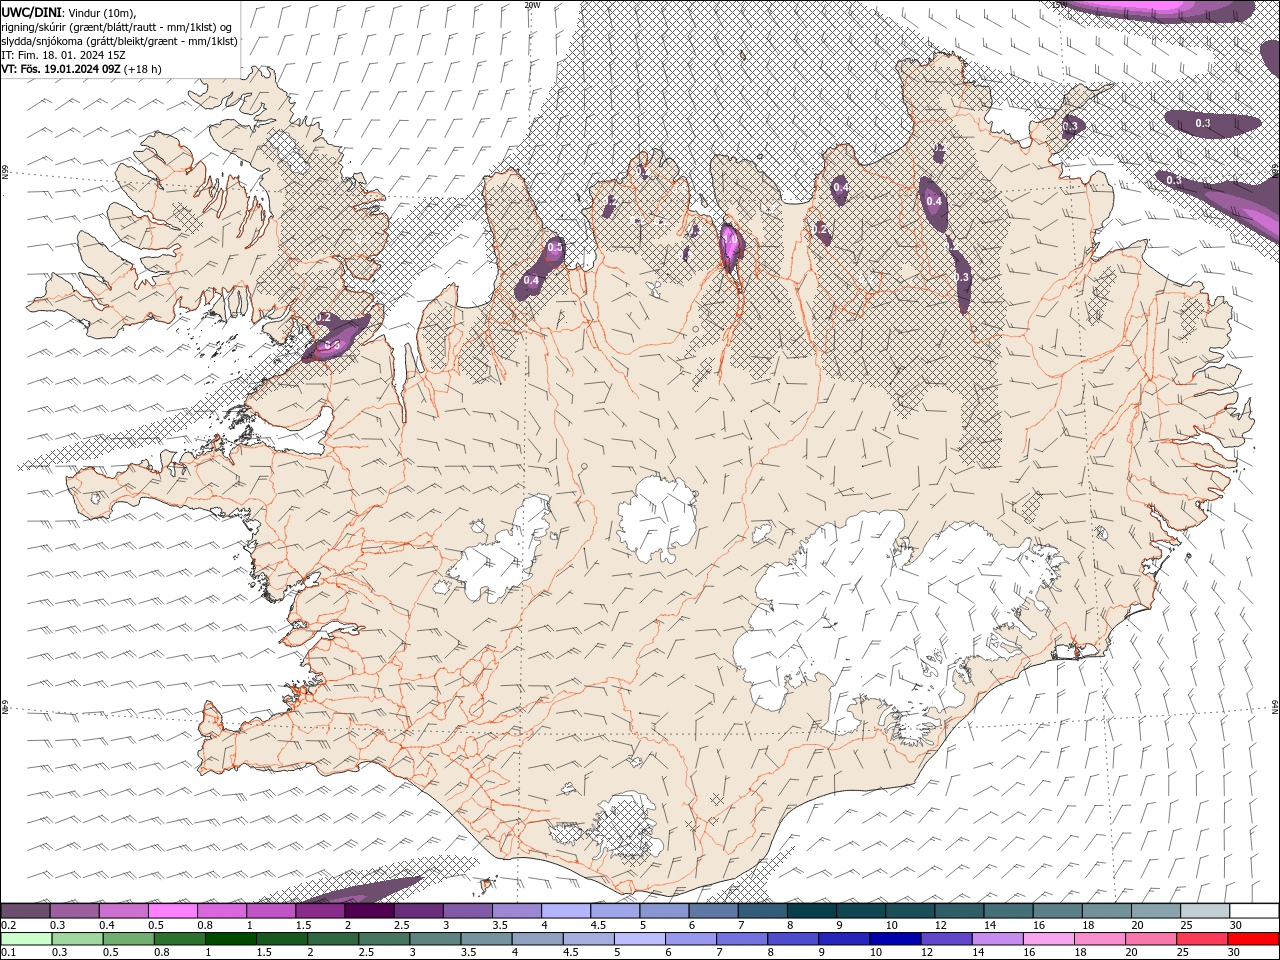
Task: Pick the dark teal 8 swatch in purple scale
Action: (812, 911)
